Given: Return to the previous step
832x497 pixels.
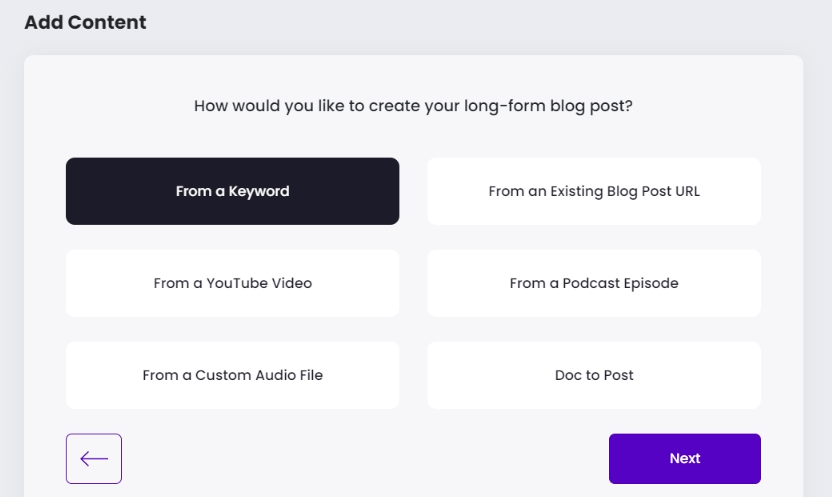Looking at the screenshot, I should coord(94,459).
